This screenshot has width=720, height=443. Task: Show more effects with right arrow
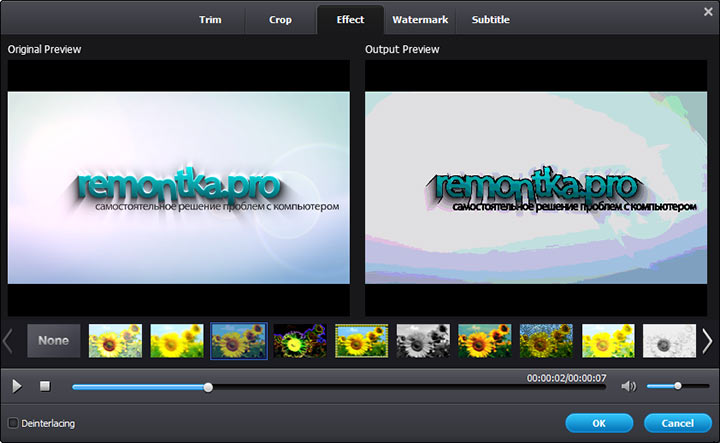[x=708, y=341]
